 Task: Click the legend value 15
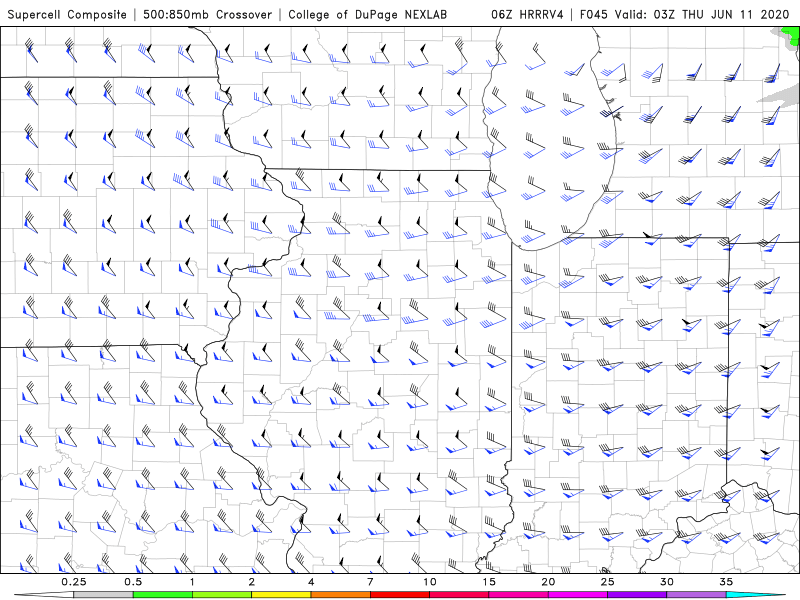489,582
